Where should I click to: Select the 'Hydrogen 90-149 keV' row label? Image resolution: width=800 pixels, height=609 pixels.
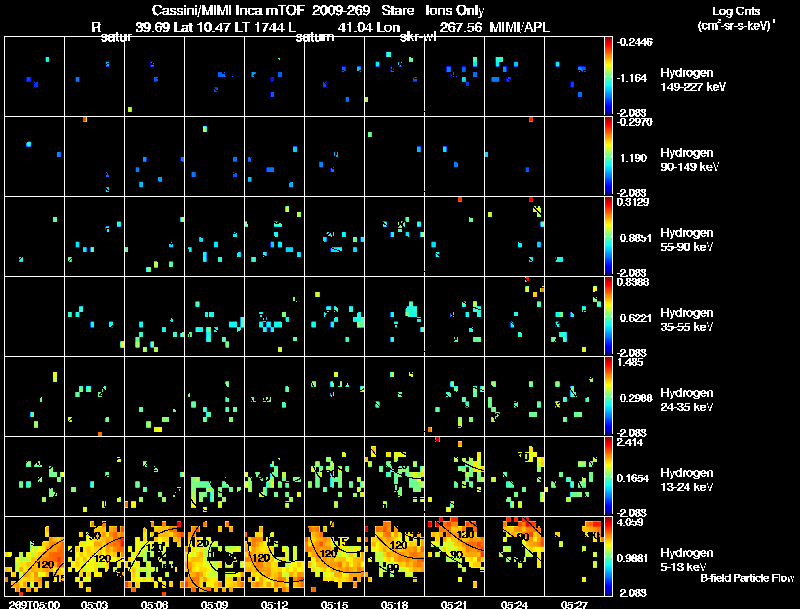(690, 160)
